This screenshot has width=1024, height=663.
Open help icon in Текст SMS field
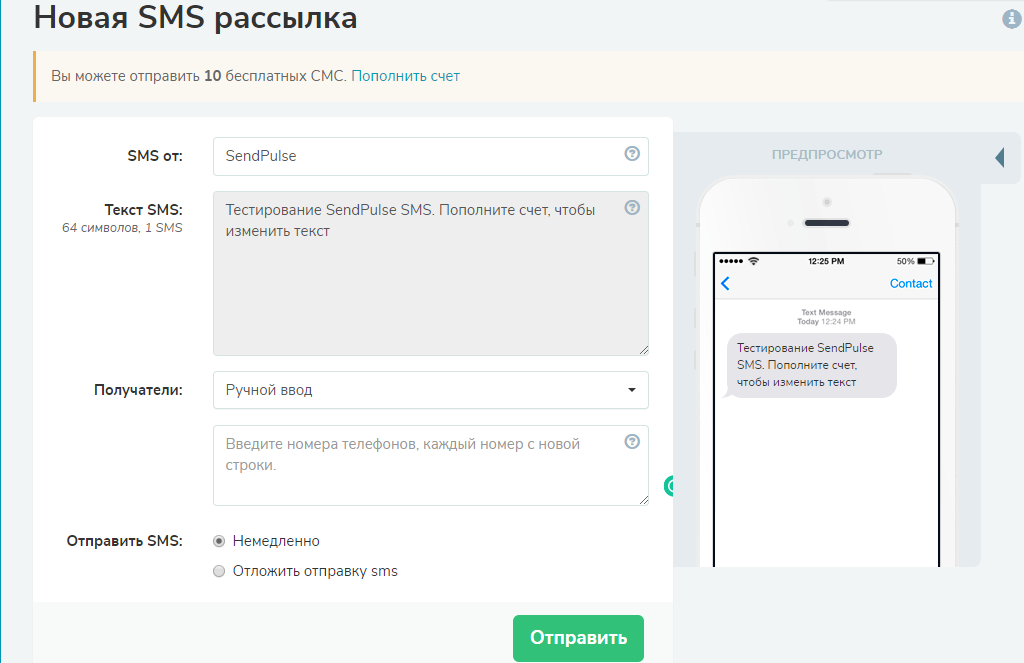pos(632,208)
